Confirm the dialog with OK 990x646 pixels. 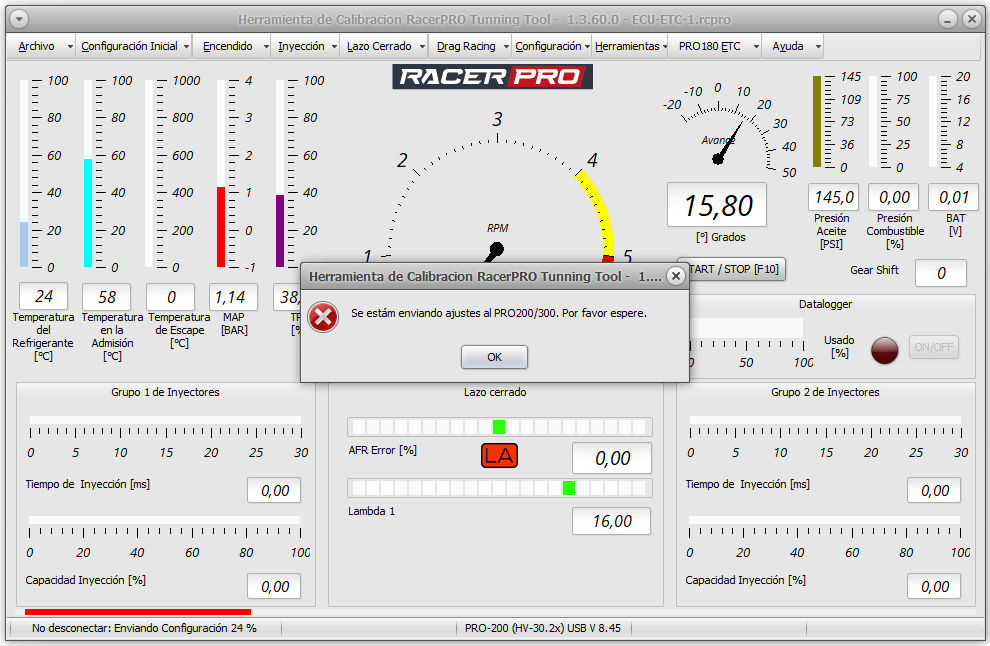point(494,357)
